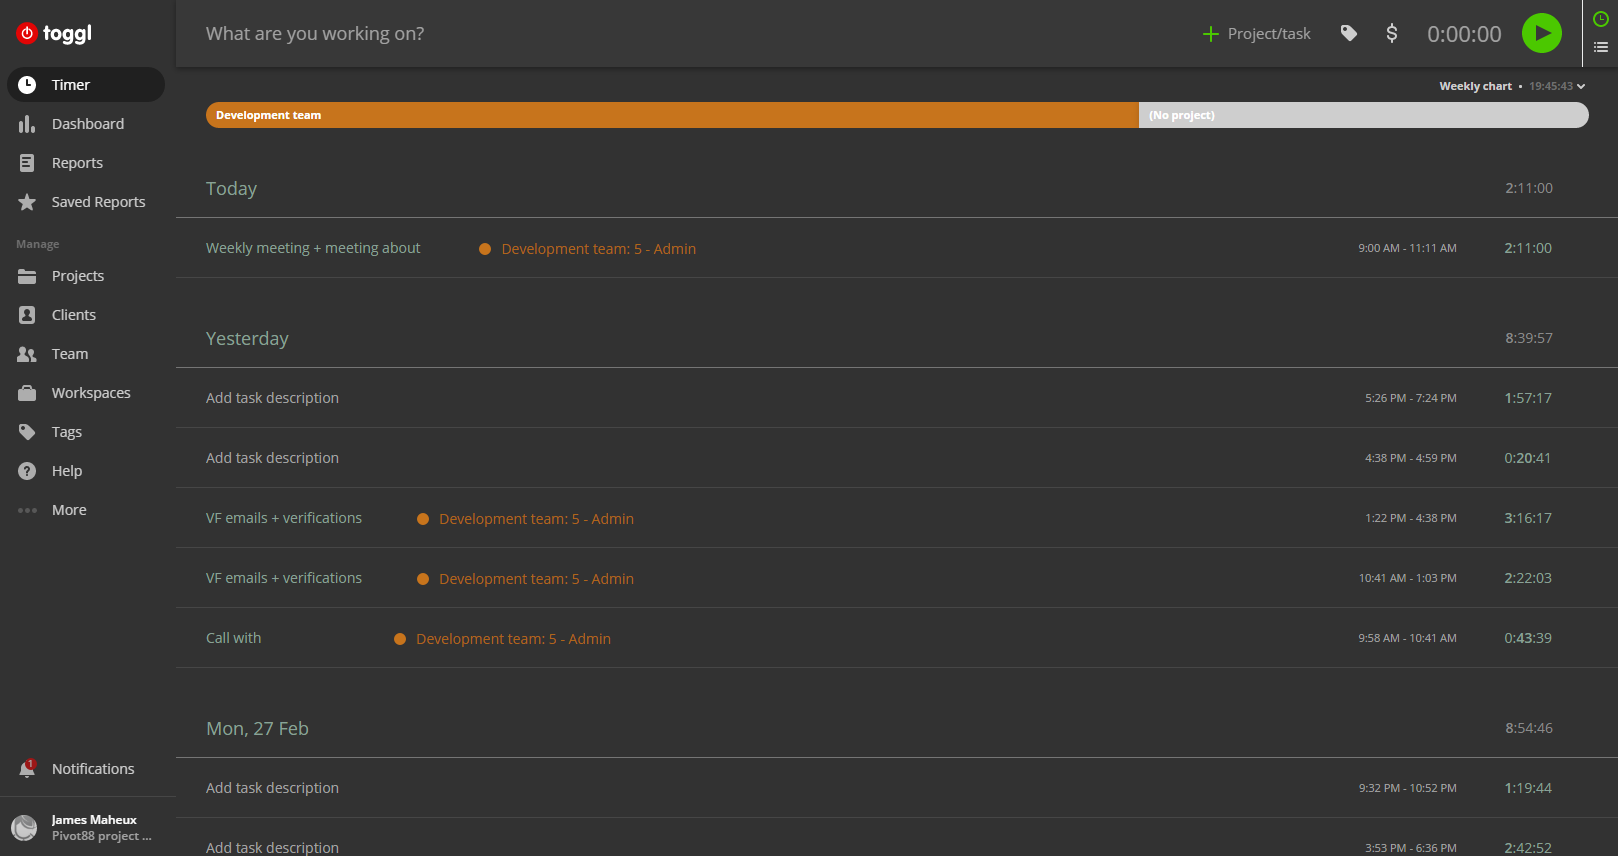Click the Reports document icon

[27, 163]
